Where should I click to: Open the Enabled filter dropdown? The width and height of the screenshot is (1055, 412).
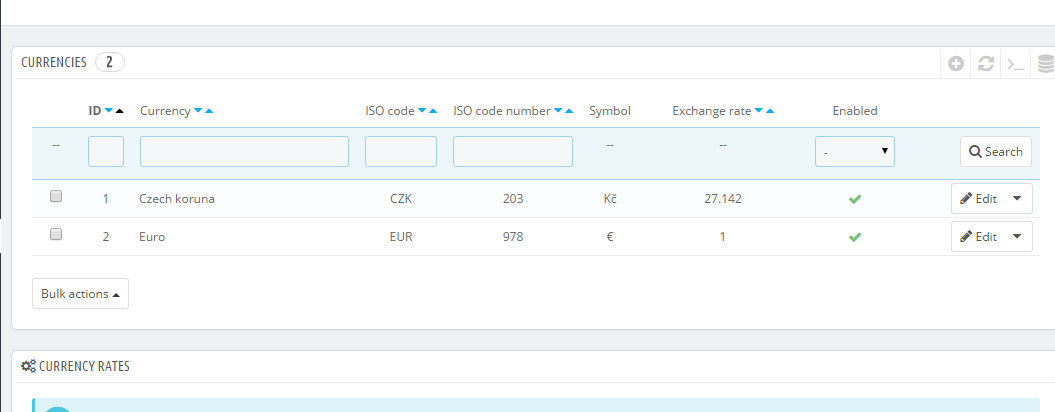pos(854,151)
